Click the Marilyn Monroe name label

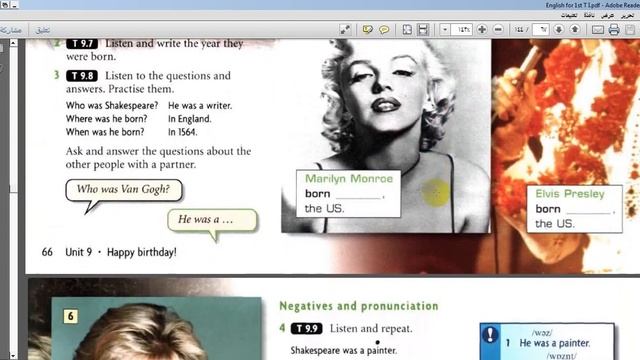click(349, 179)
